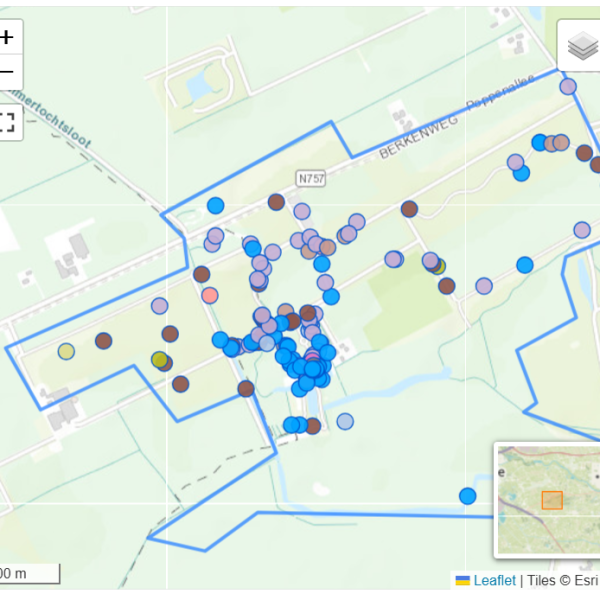600x600 pixels.
Task: Select the brown marker left of N757 label
Action: tap(276, 202)
